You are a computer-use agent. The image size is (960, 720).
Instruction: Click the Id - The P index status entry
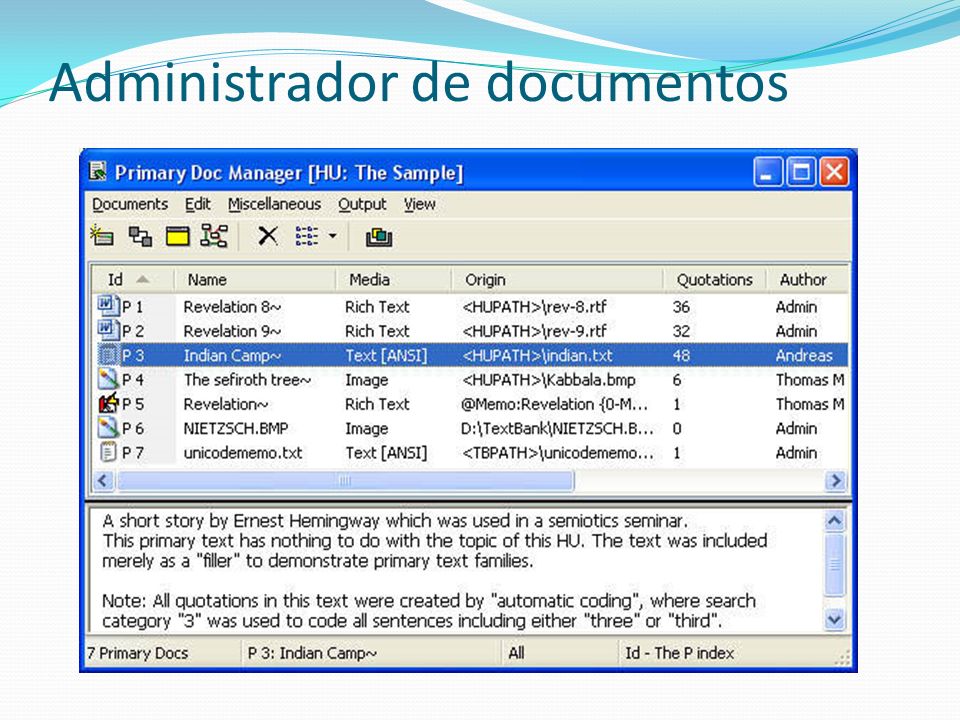680,653
